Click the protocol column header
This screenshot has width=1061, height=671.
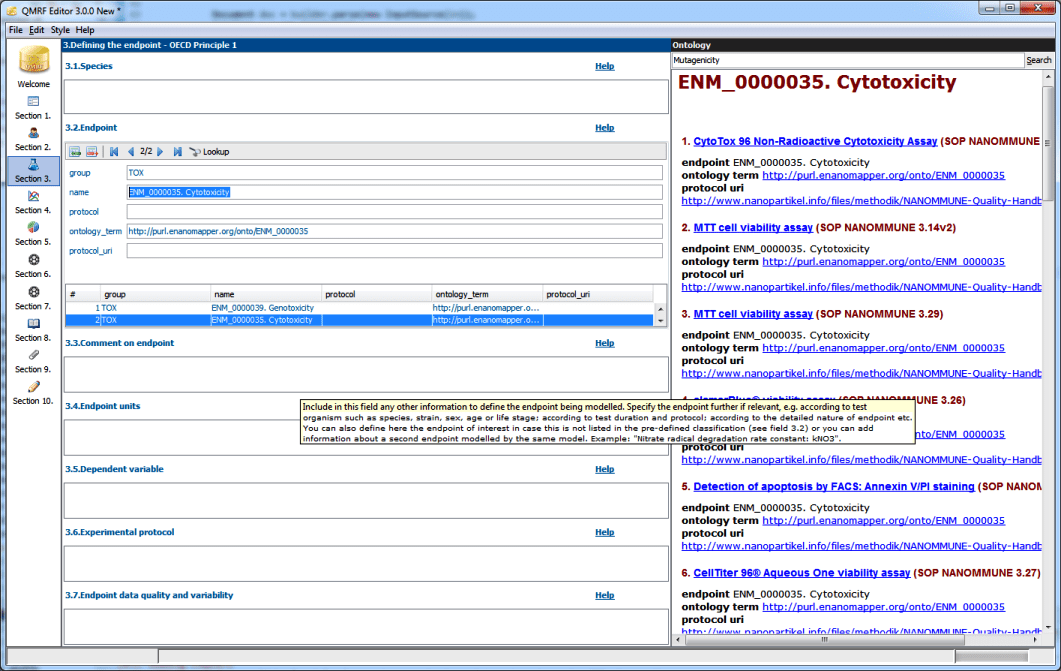[377, 294]
